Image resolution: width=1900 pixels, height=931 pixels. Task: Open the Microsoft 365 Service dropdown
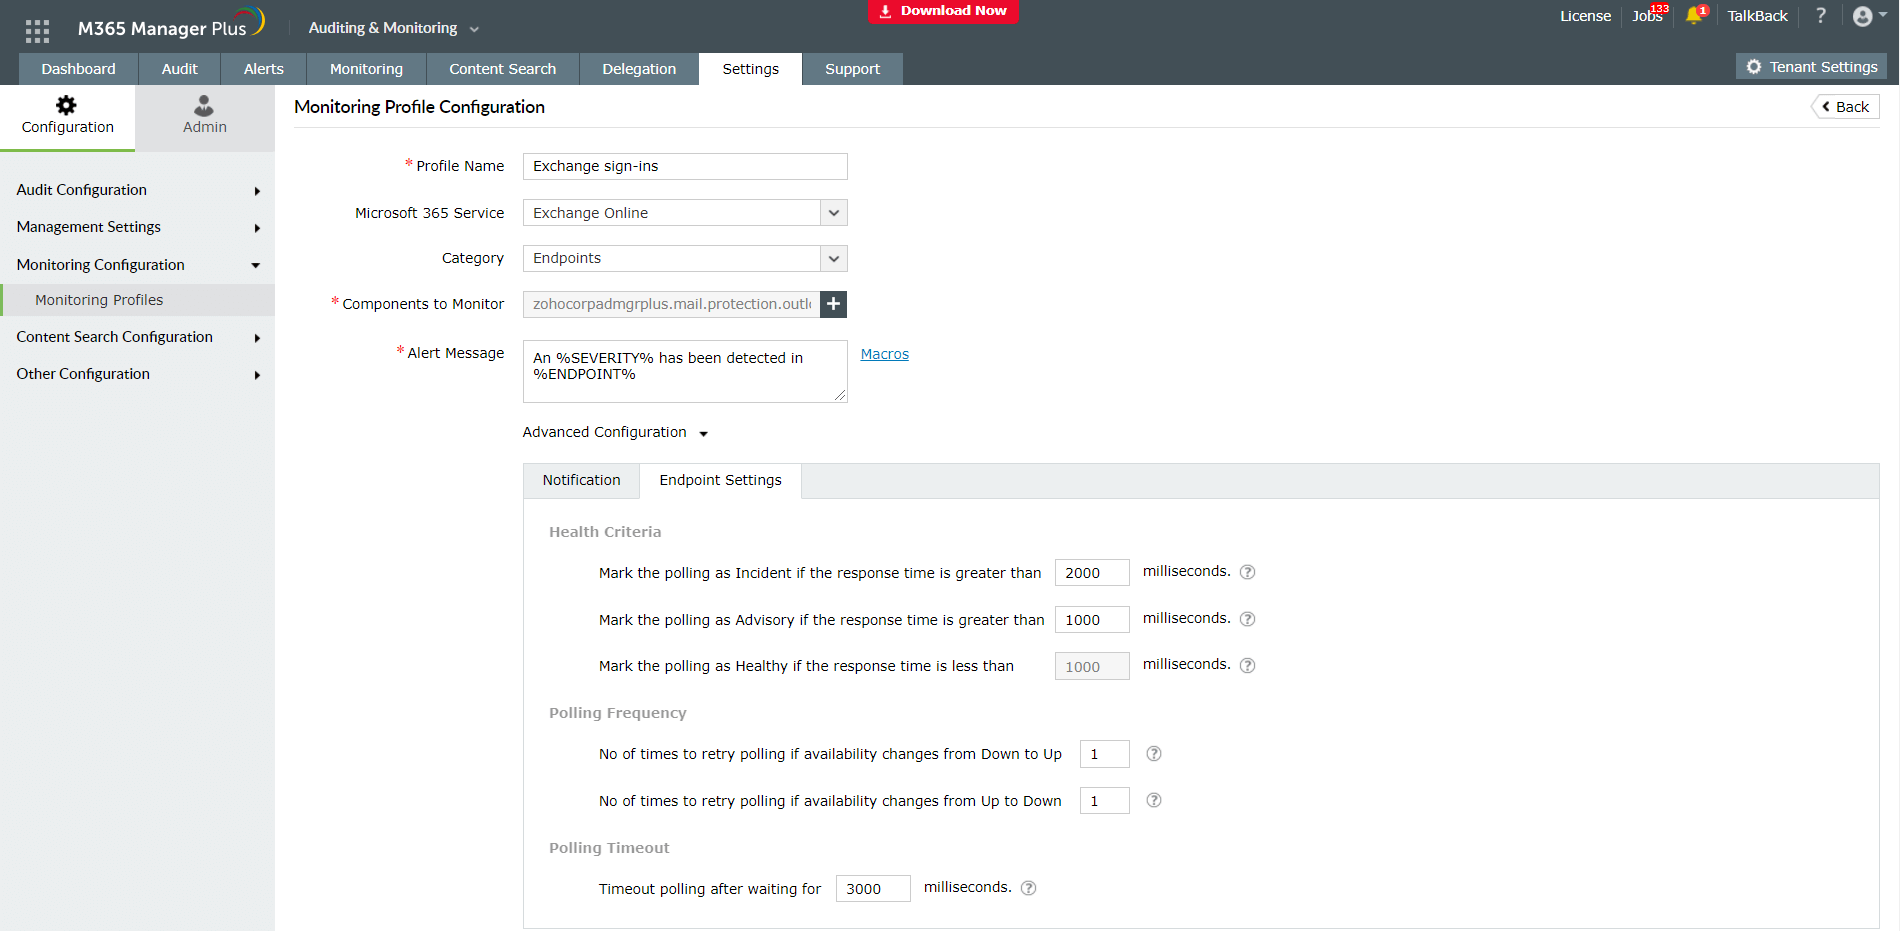[x=685, y=213]
